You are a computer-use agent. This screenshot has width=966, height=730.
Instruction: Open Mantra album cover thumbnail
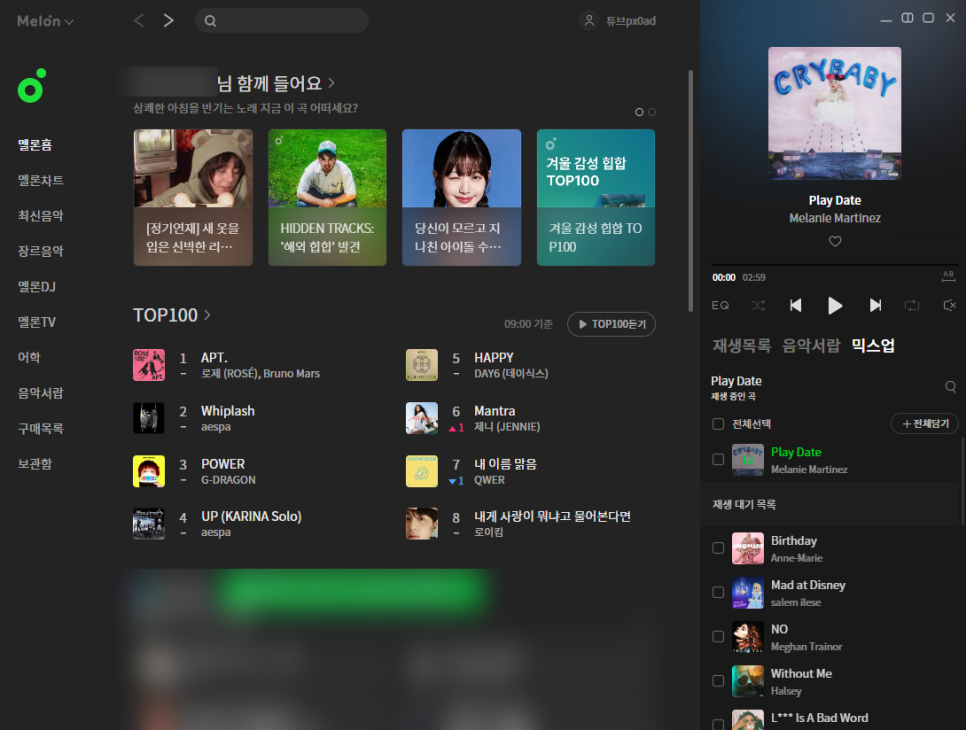pyautogui.click(x=422, y=418)
